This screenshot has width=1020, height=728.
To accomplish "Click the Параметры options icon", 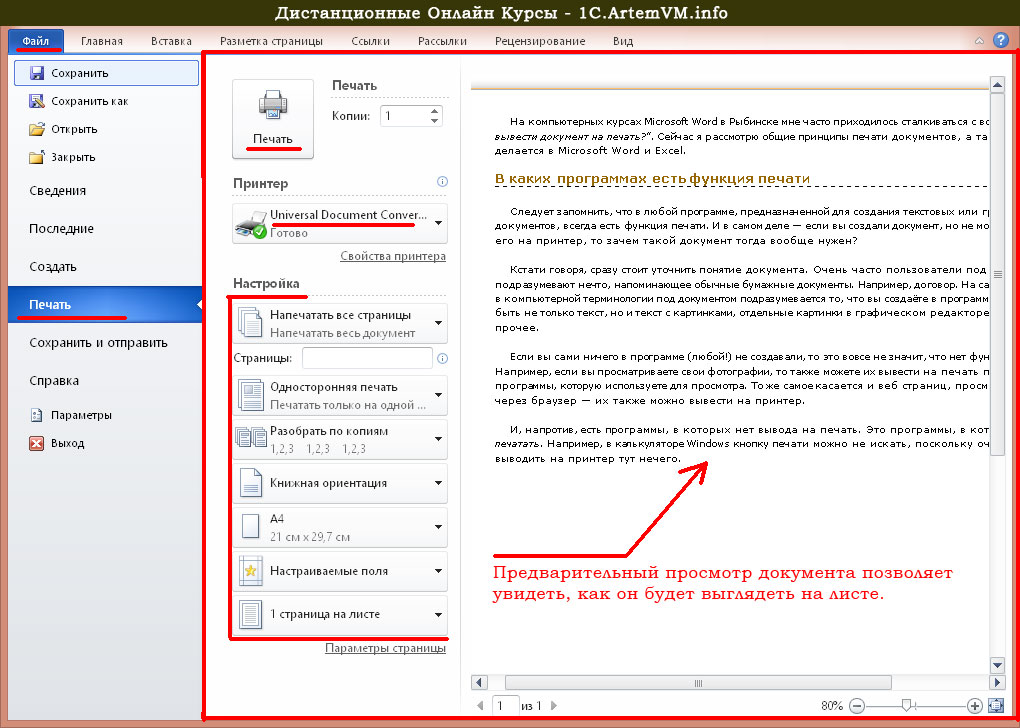I will click(37, 415).
